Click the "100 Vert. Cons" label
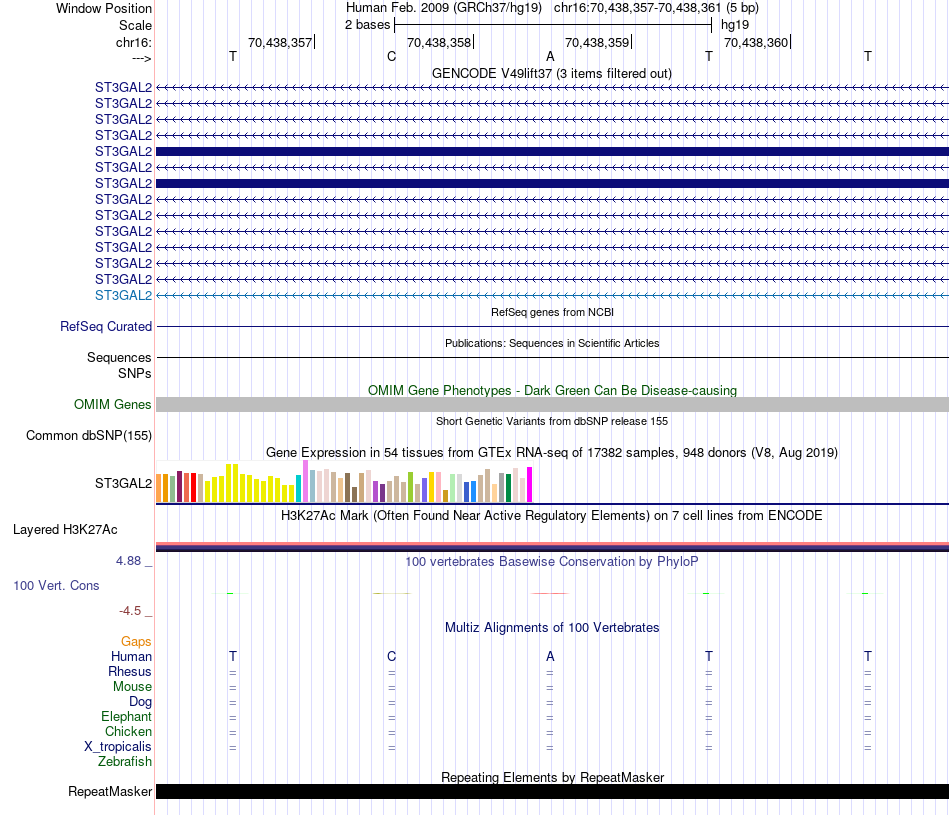The height and width of the screenshot is (815, 950). point(56,585)
